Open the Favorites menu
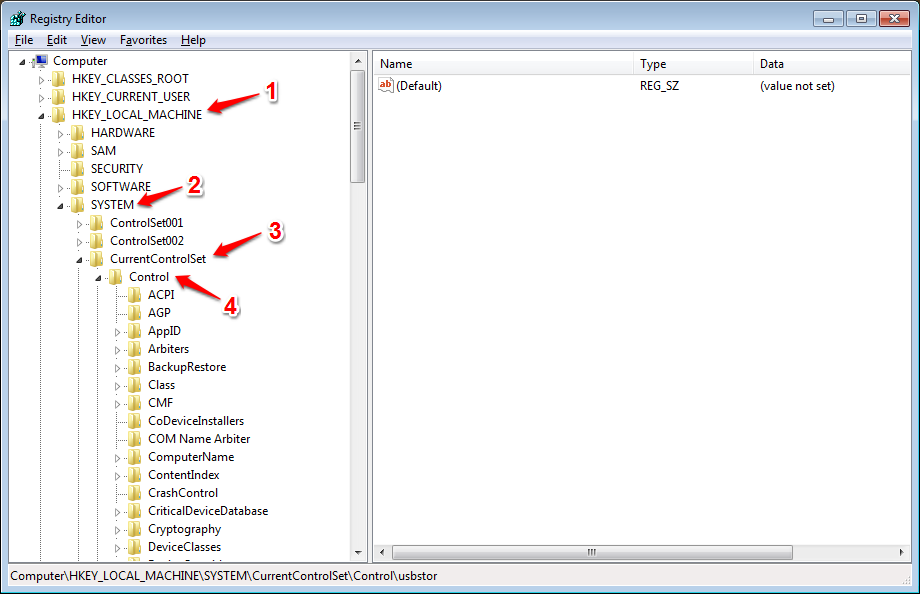The width and height of the screenshot is (920, 594). coord(143,40)
